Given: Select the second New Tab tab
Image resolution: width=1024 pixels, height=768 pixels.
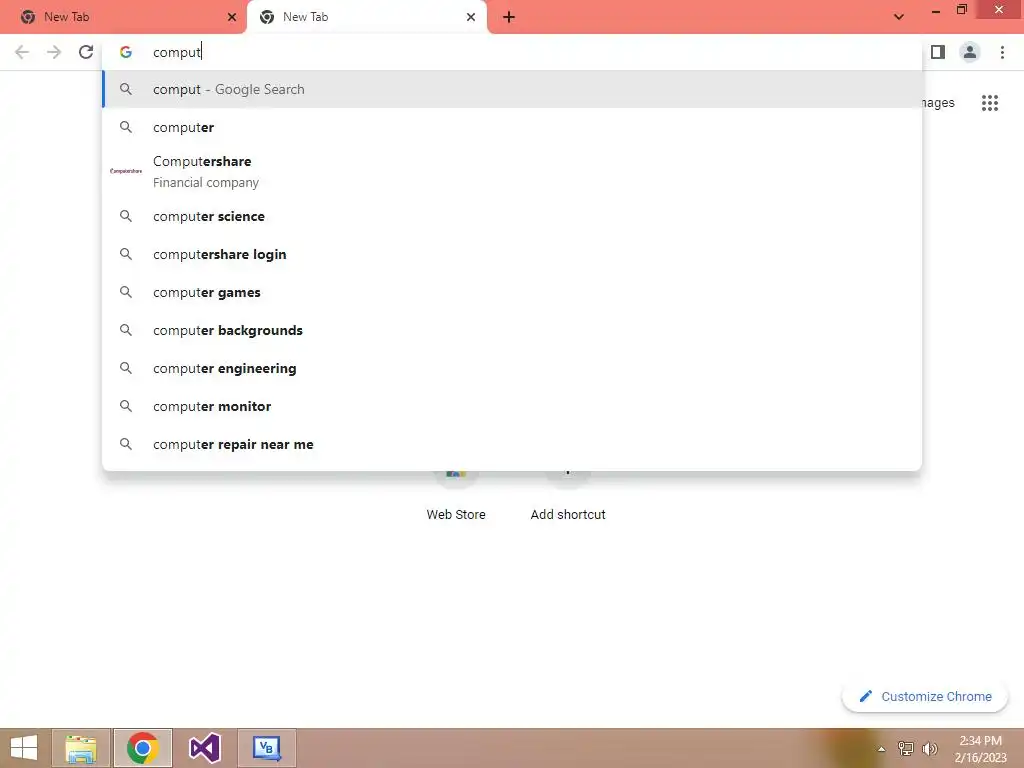Looking at the screenshot, I should [366, 17].
